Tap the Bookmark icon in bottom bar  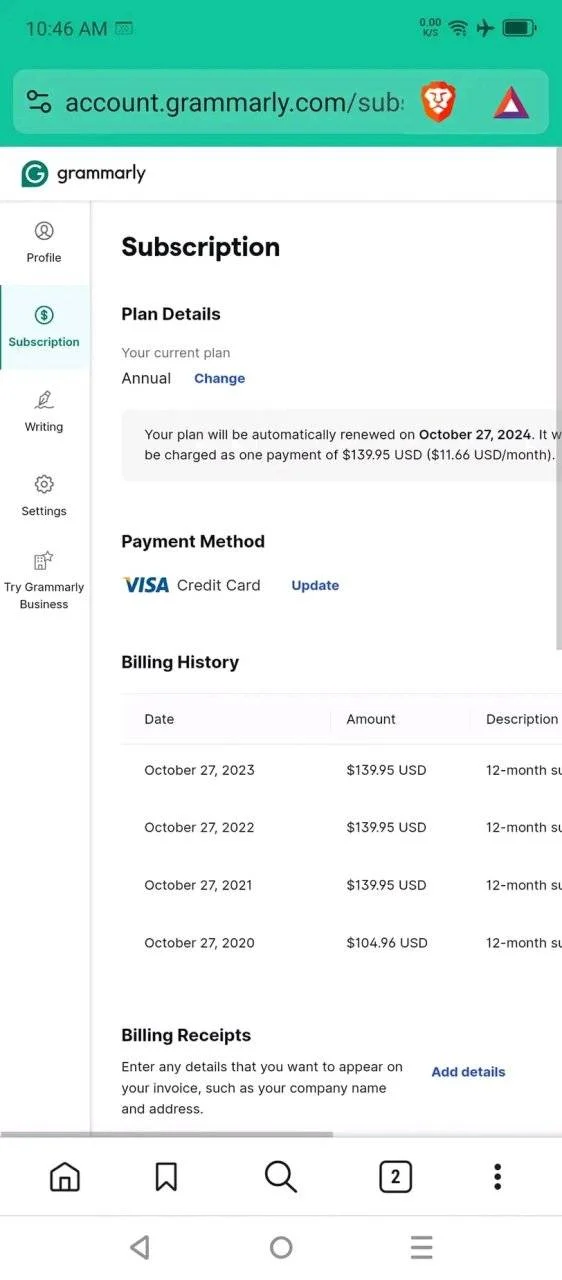[166, 1177]
